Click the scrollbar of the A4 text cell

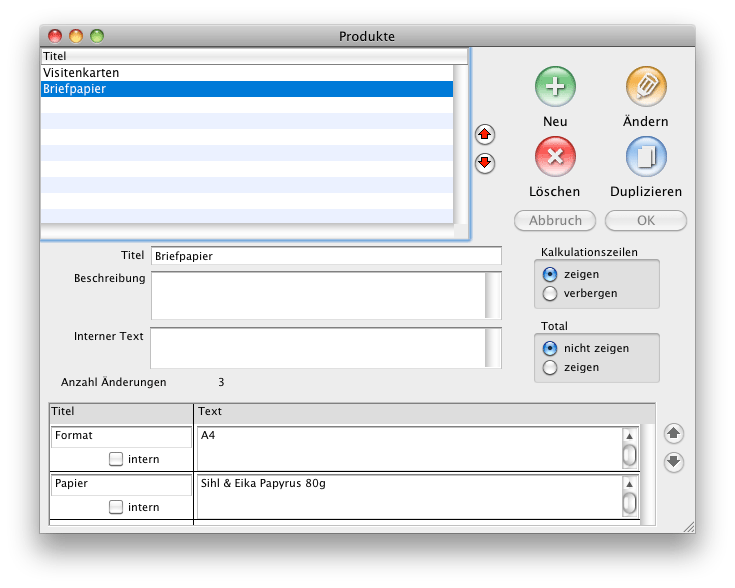pyautogui.click(x=629, y=449)
